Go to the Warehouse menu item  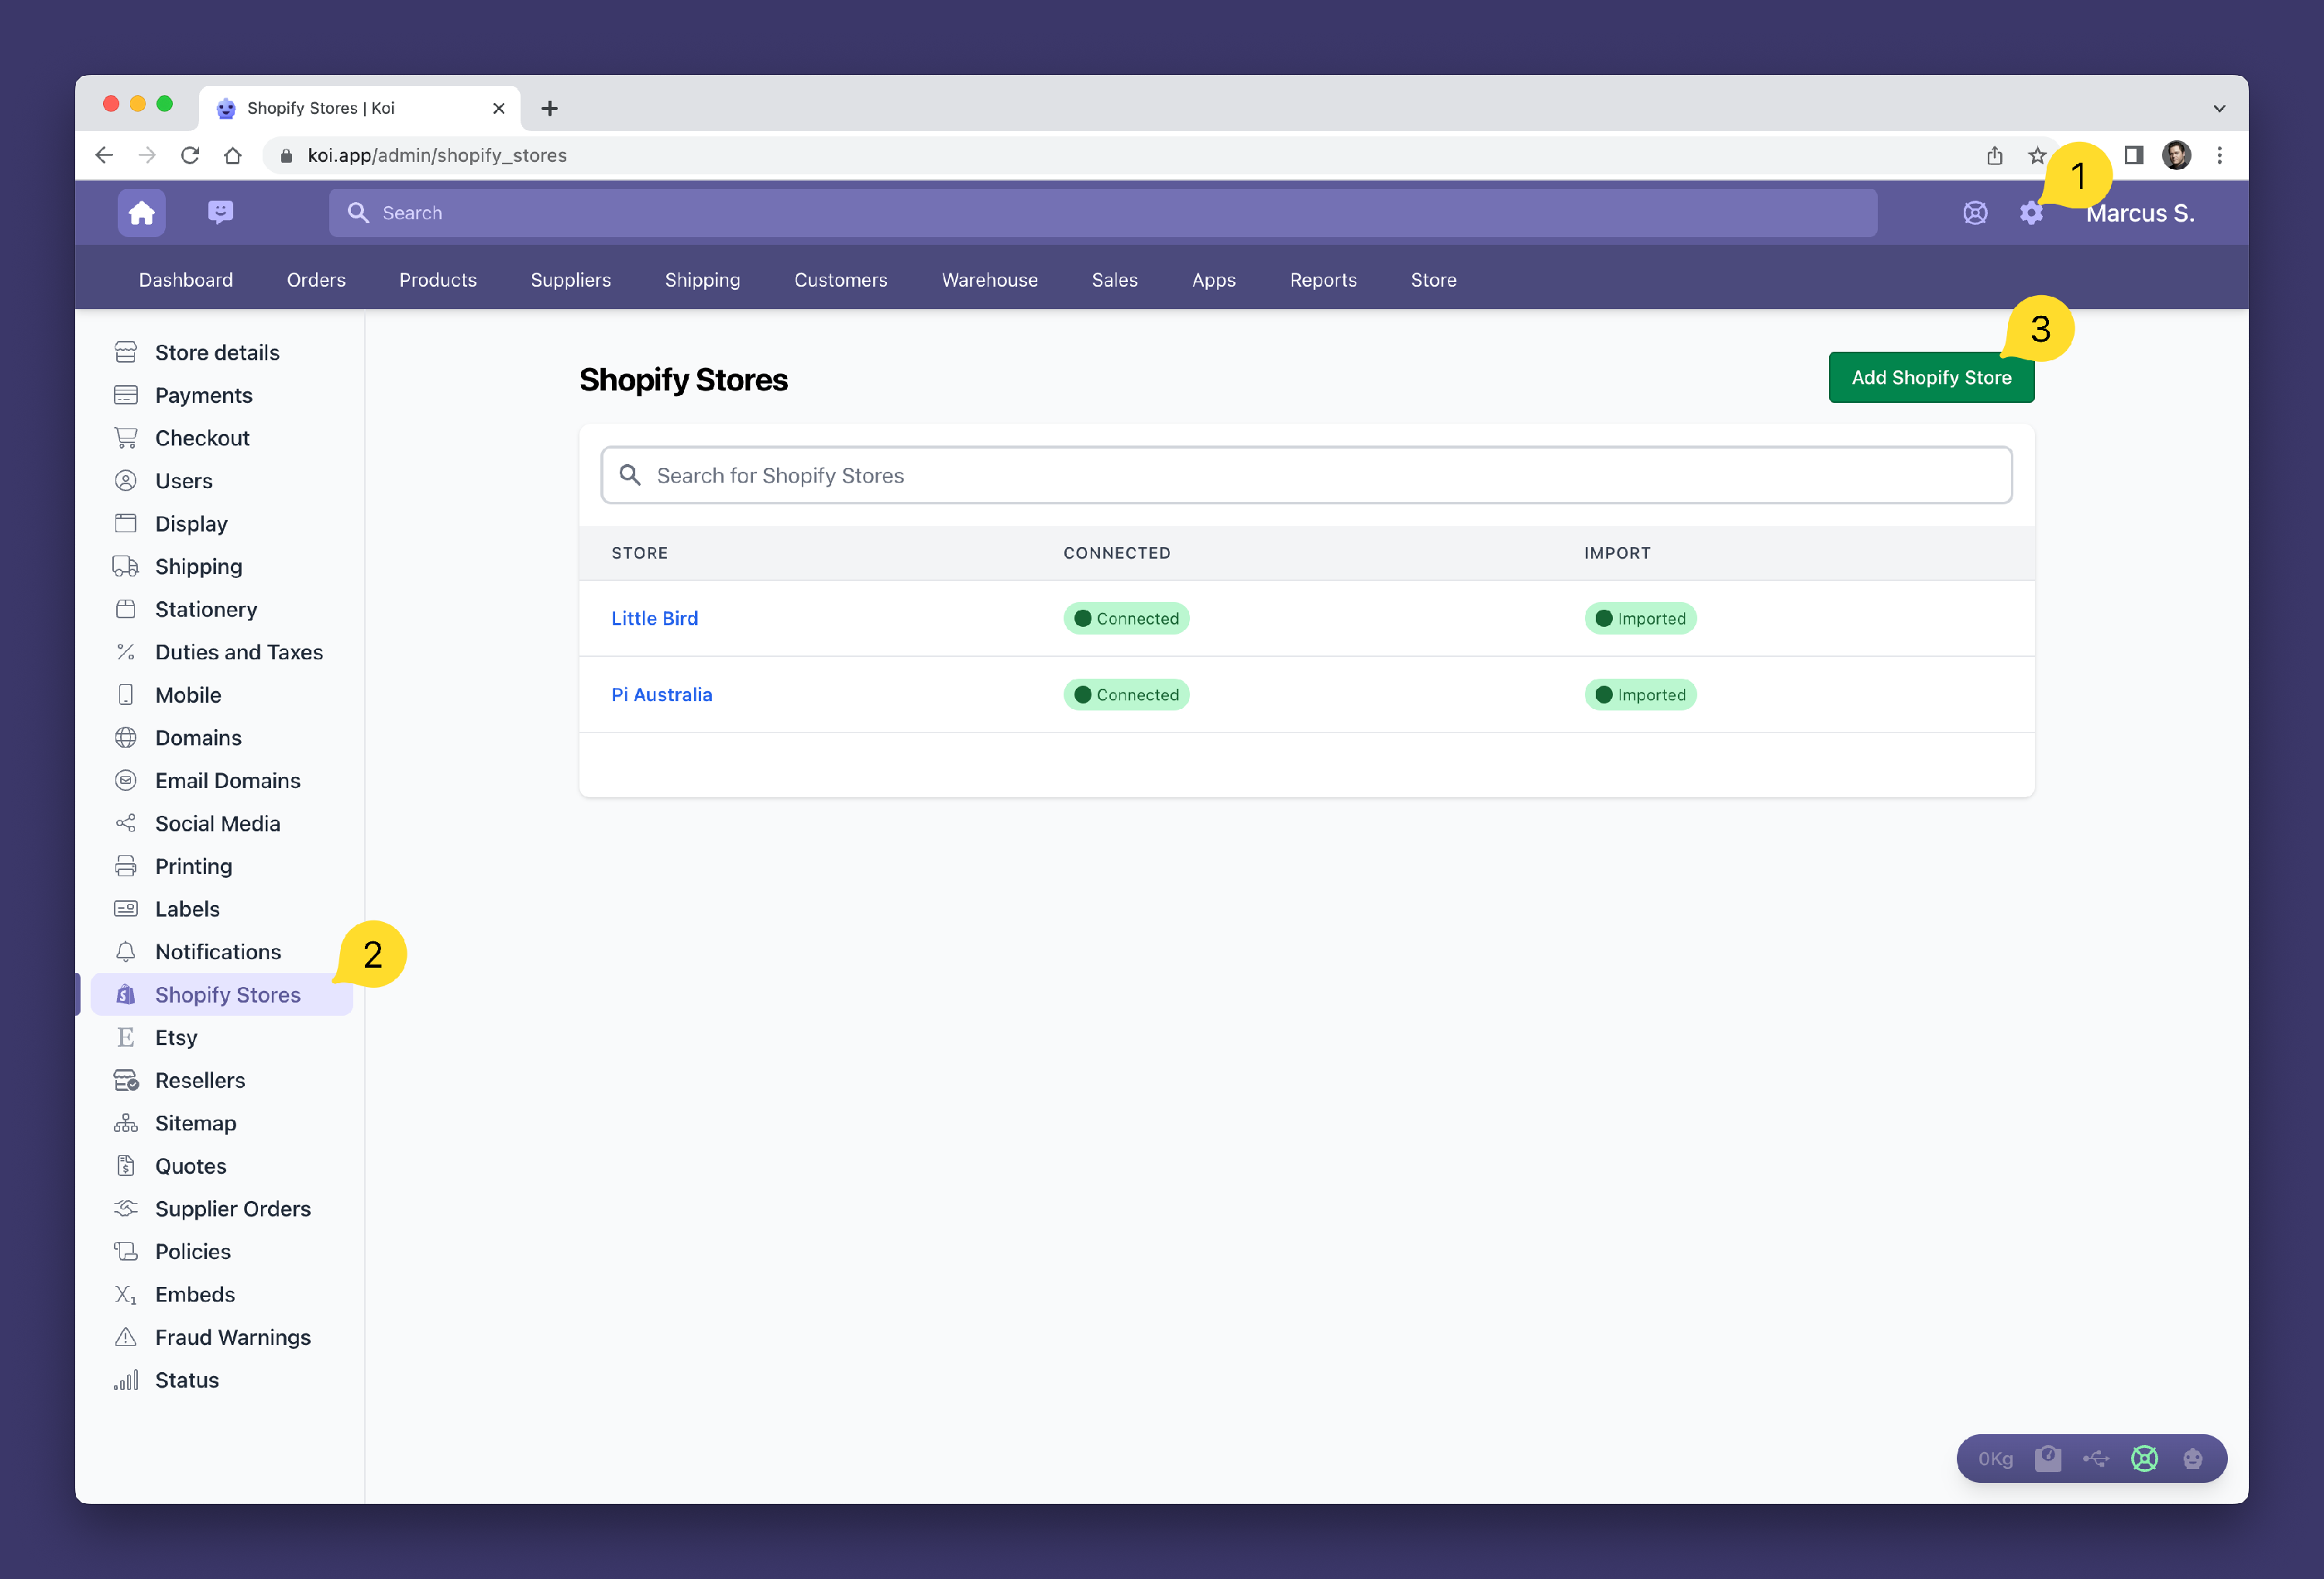point(989,280)
